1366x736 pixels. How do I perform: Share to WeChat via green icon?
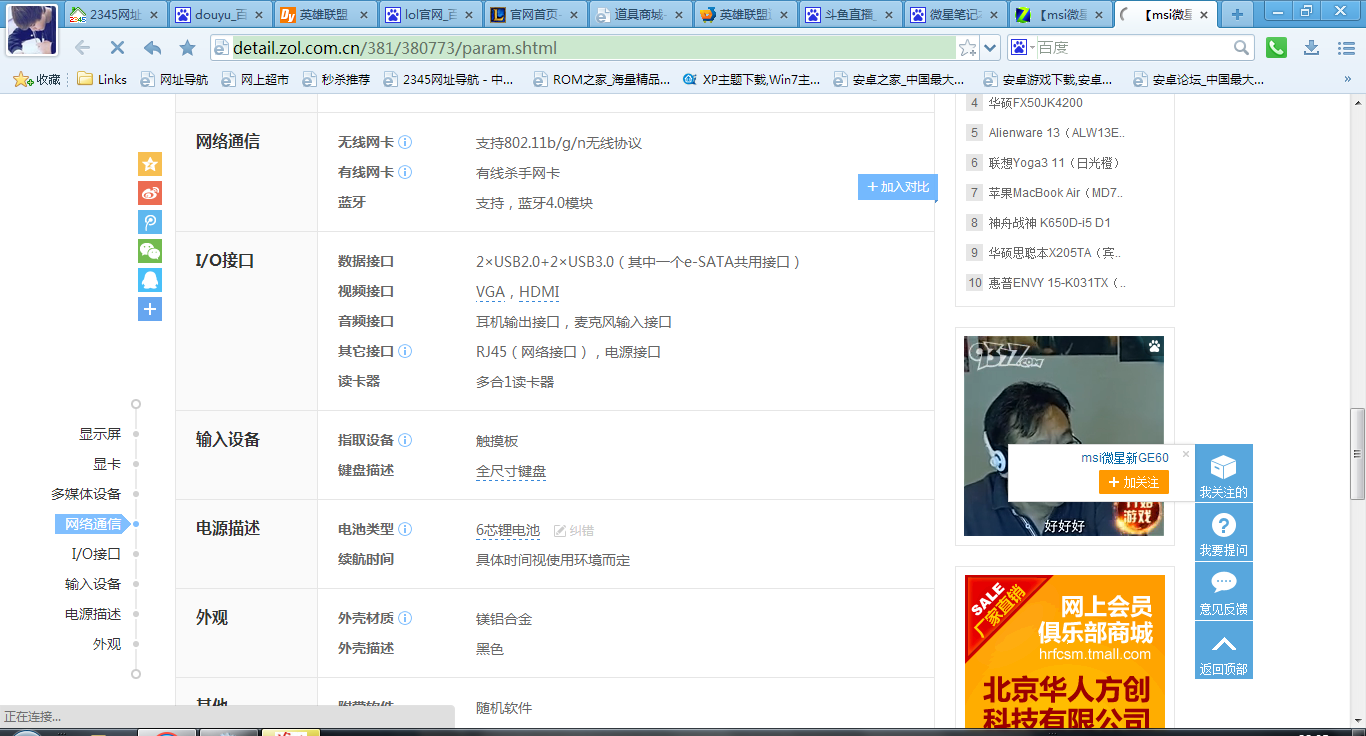(x=150, y=252)
